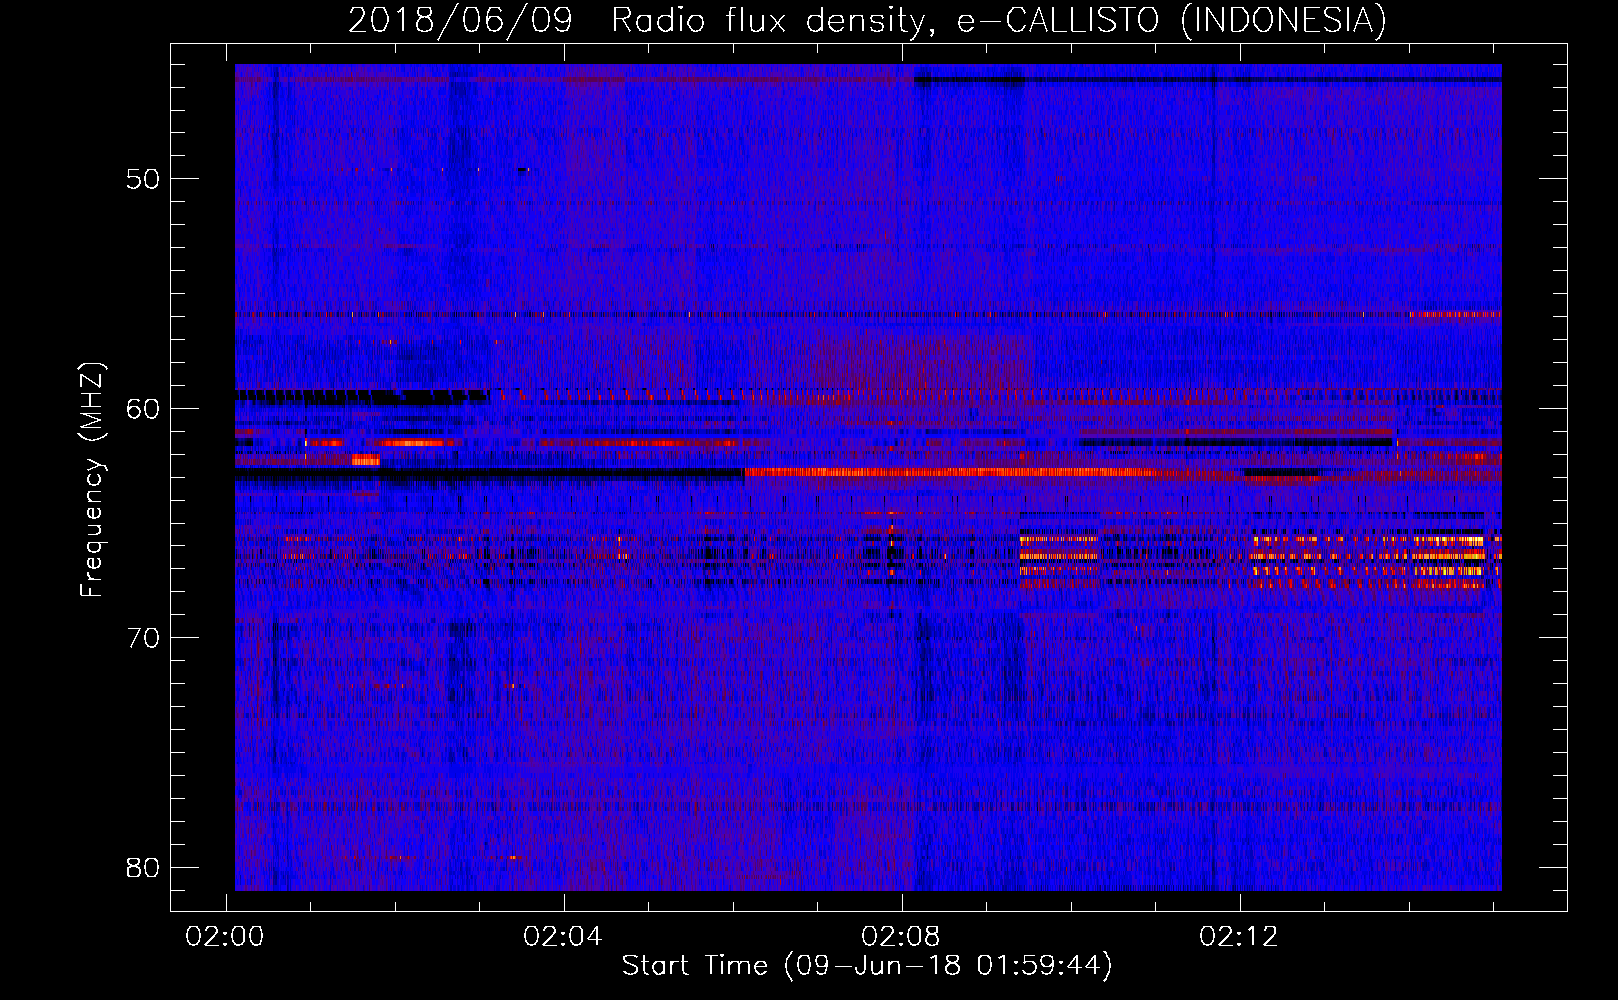
Task: Click the '50' frequency tick label
Action: pos(143,180)
